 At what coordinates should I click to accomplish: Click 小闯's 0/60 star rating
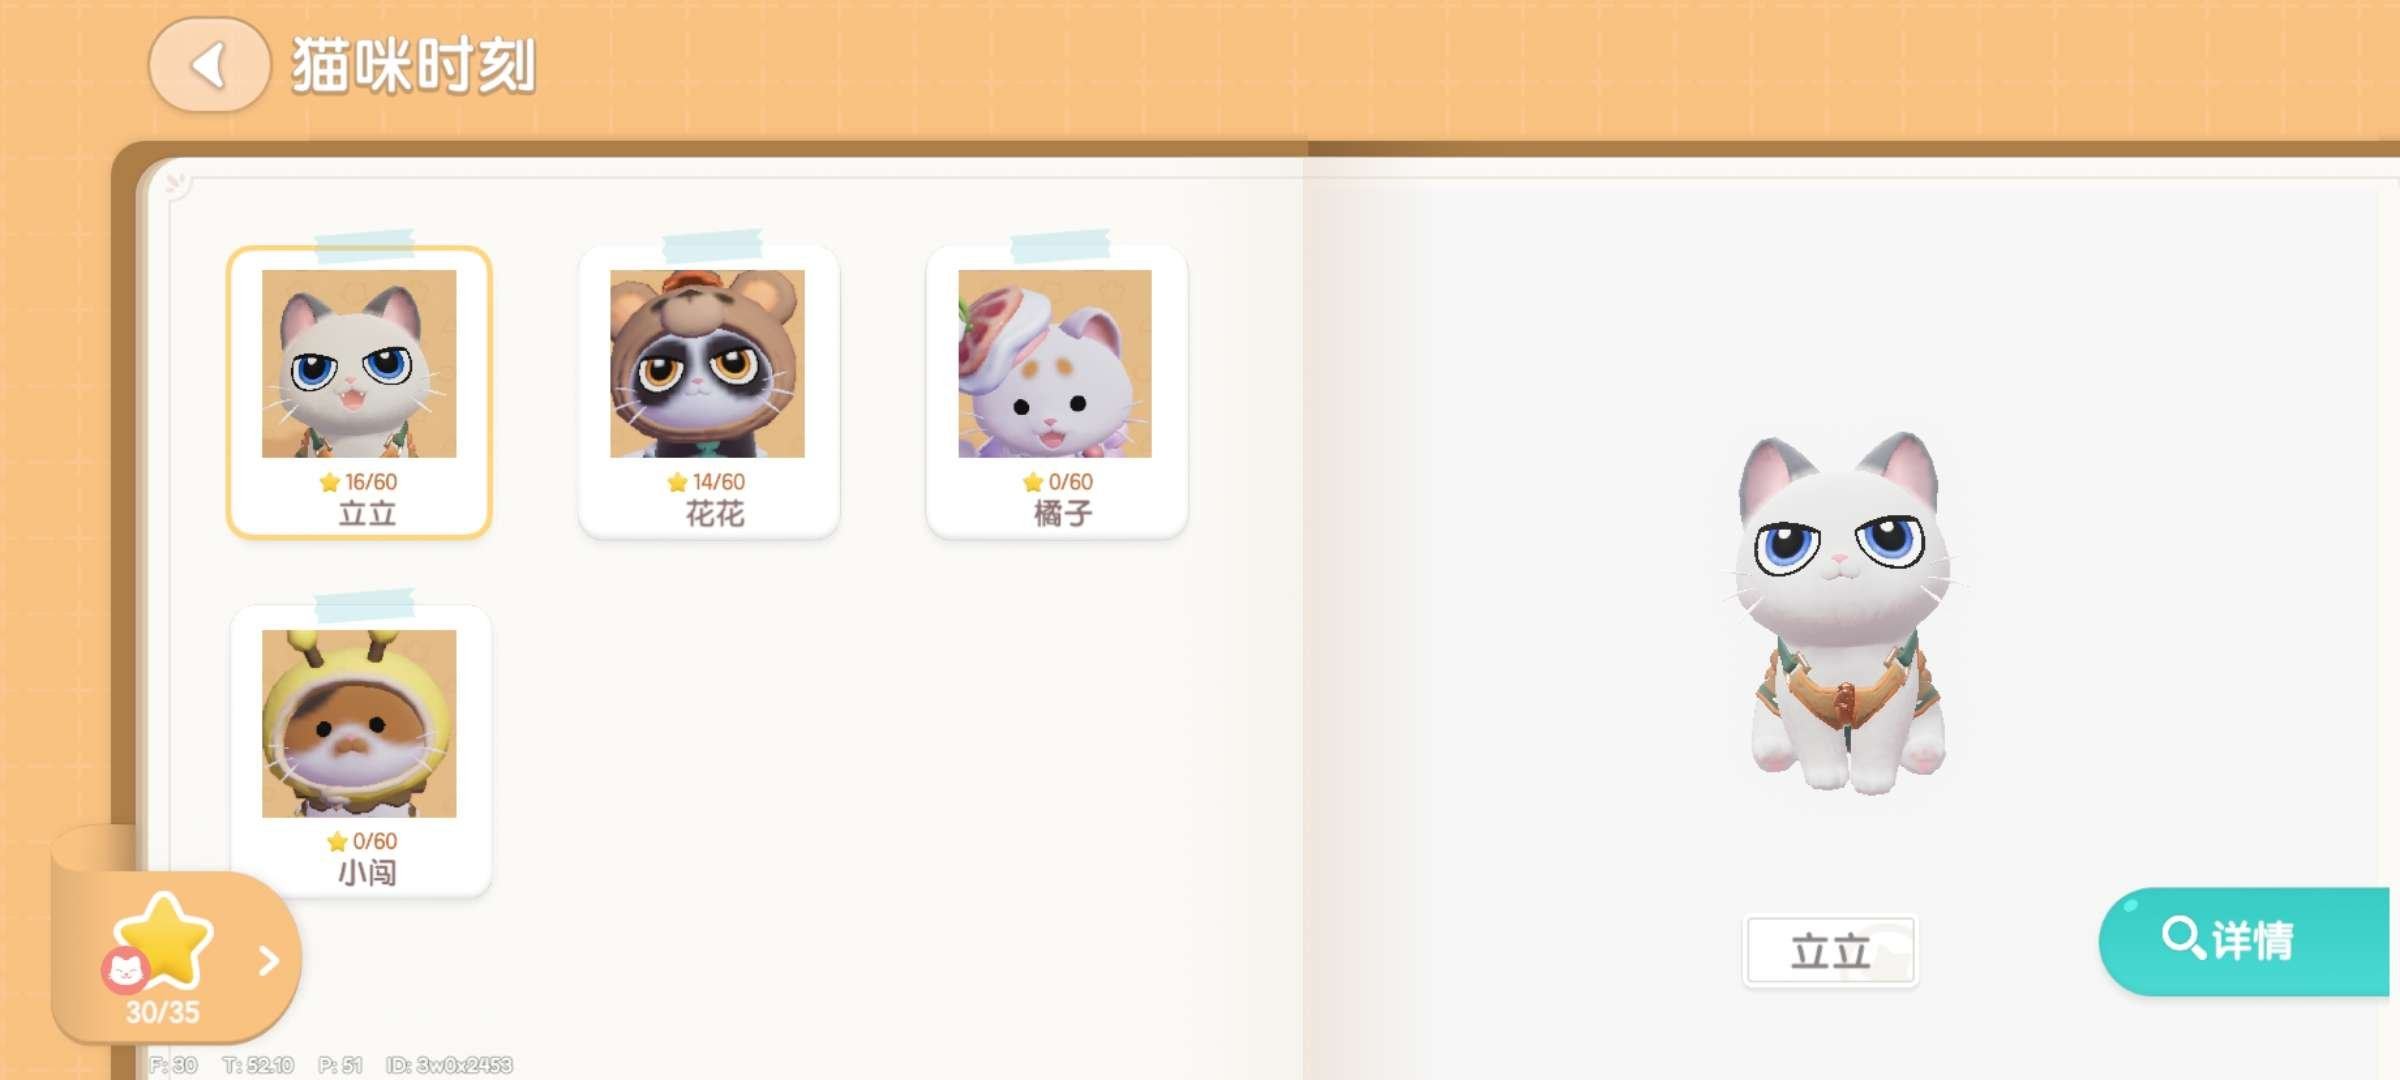pyautogui.click(x=362, y=841)
